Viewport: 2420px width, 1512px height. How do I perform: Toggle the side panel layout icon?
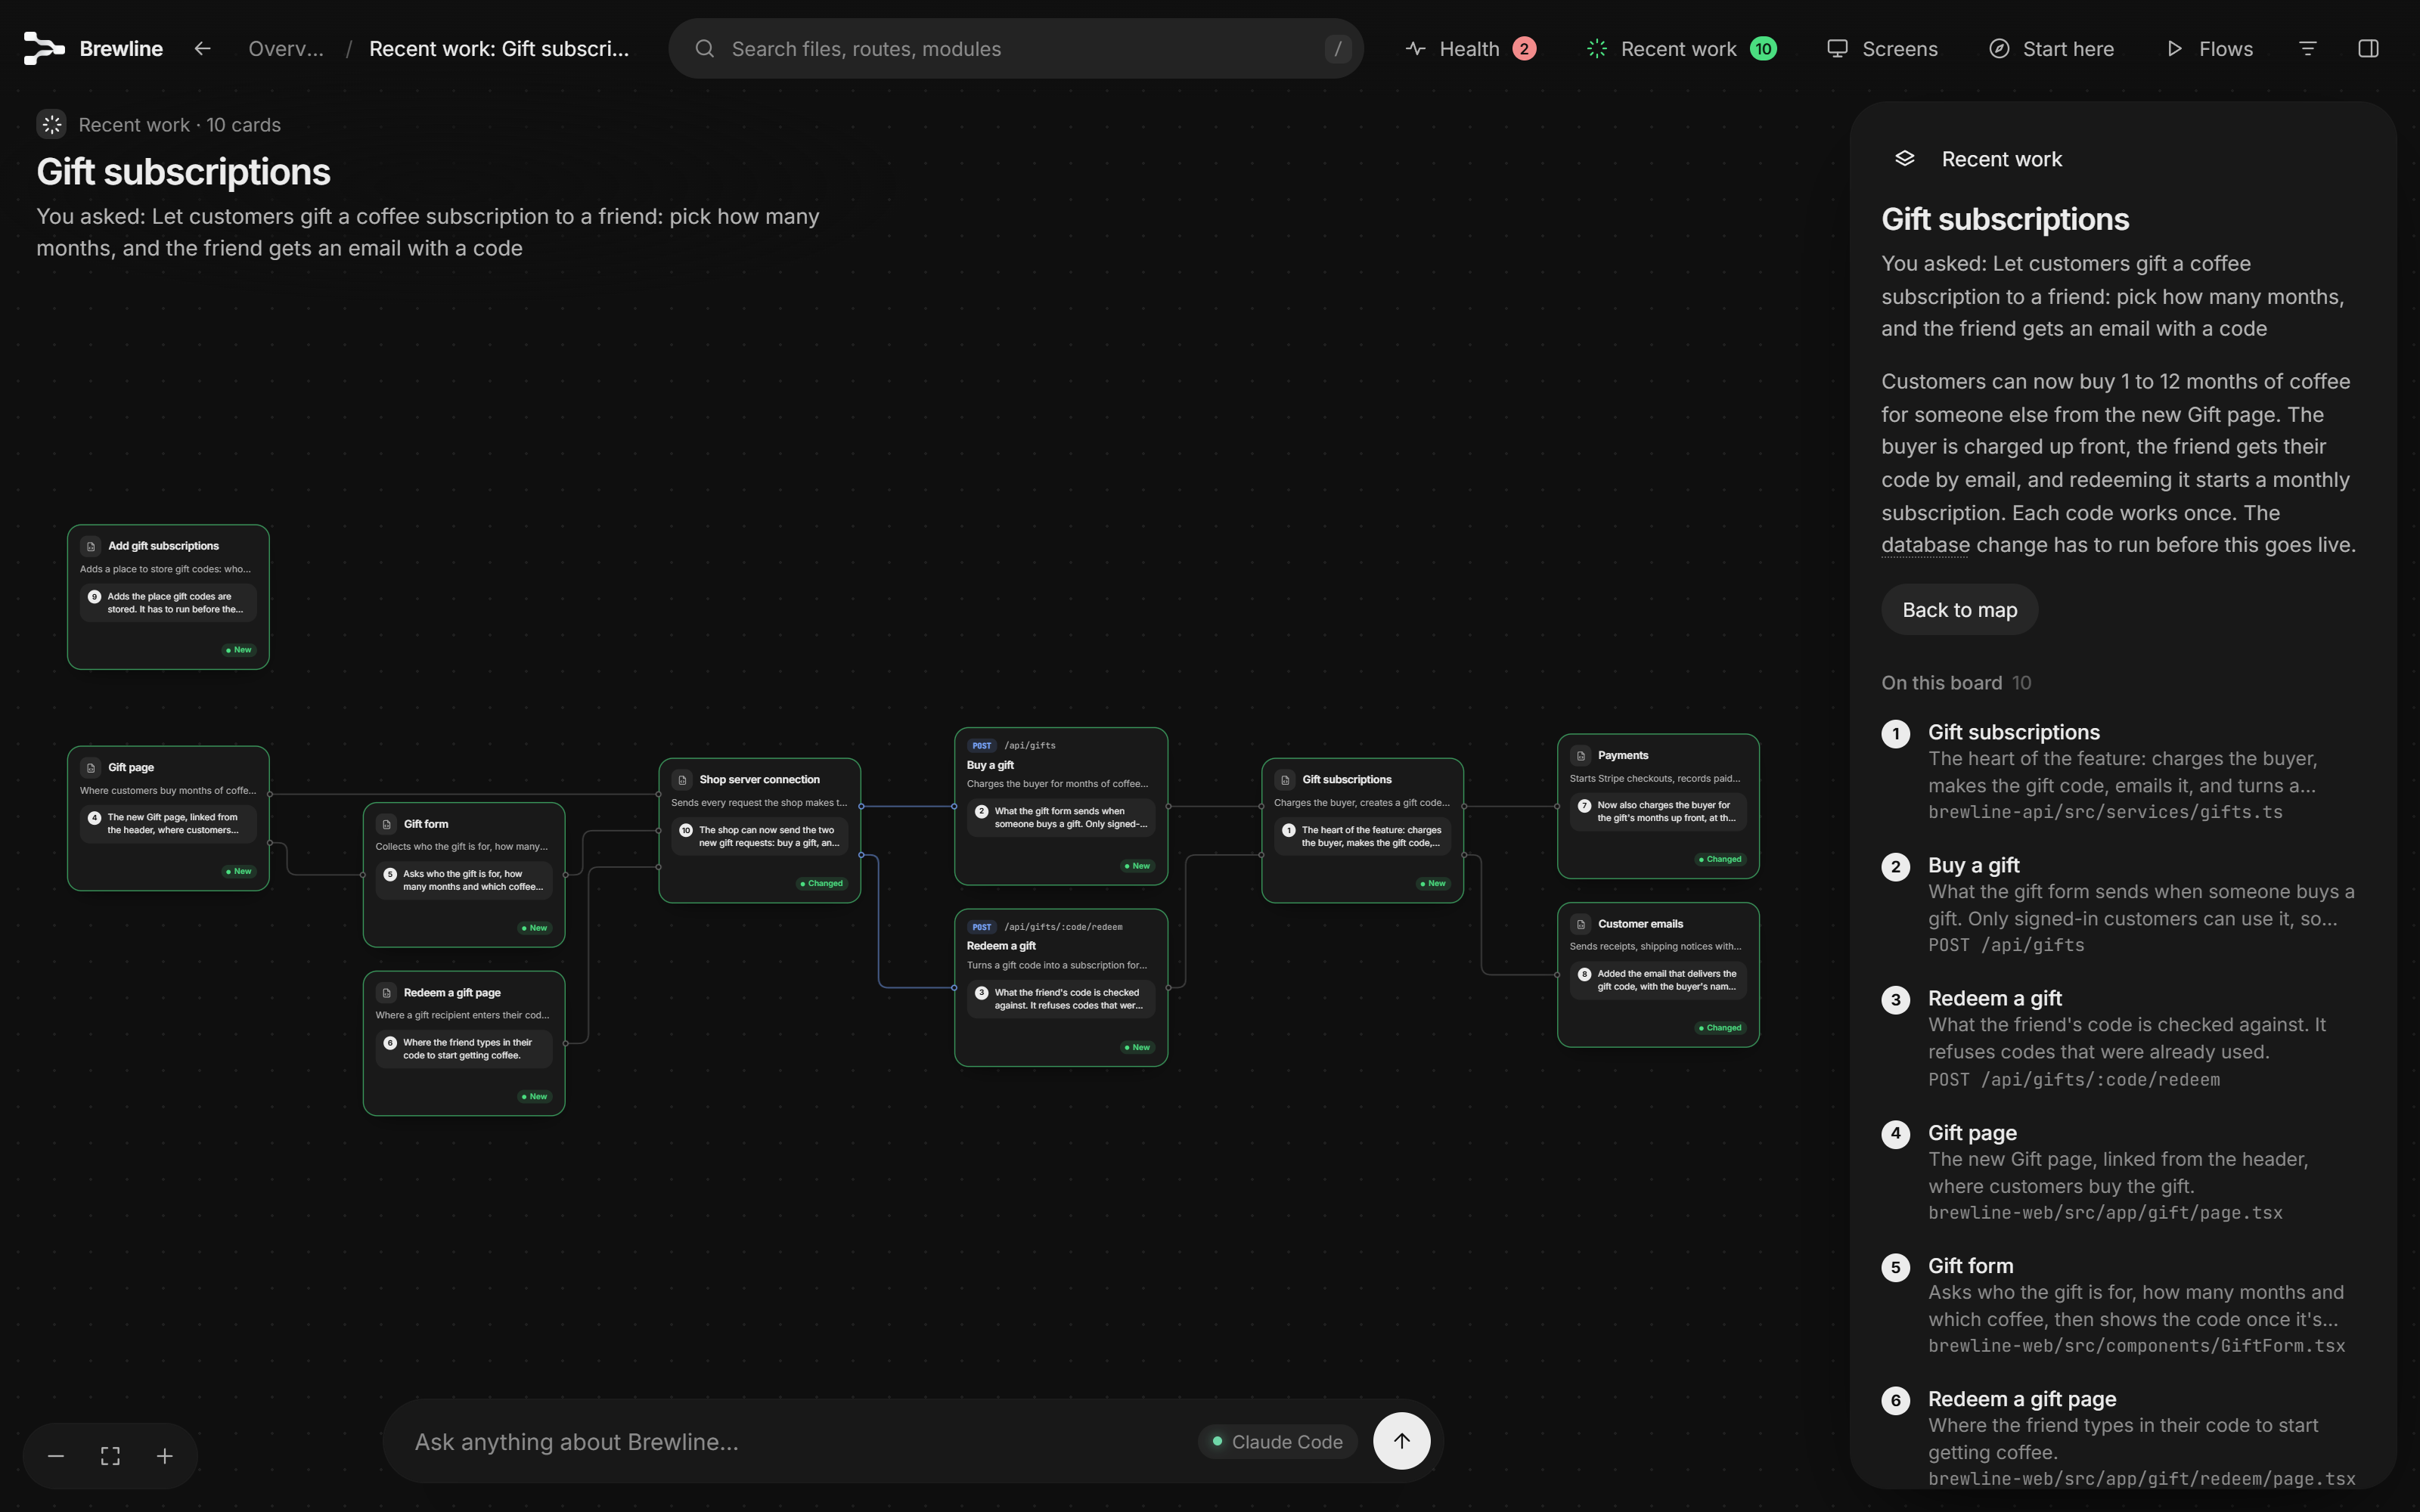[2368, 48]
